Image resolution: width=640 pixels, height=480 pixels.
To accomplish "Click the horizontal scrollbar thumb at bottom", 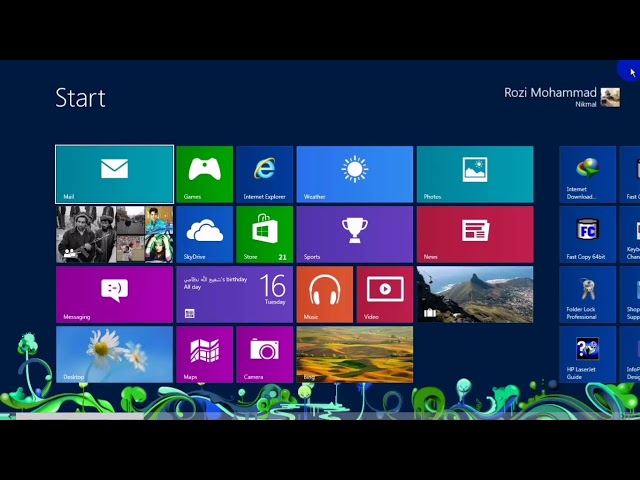I will tap(80, 416).
